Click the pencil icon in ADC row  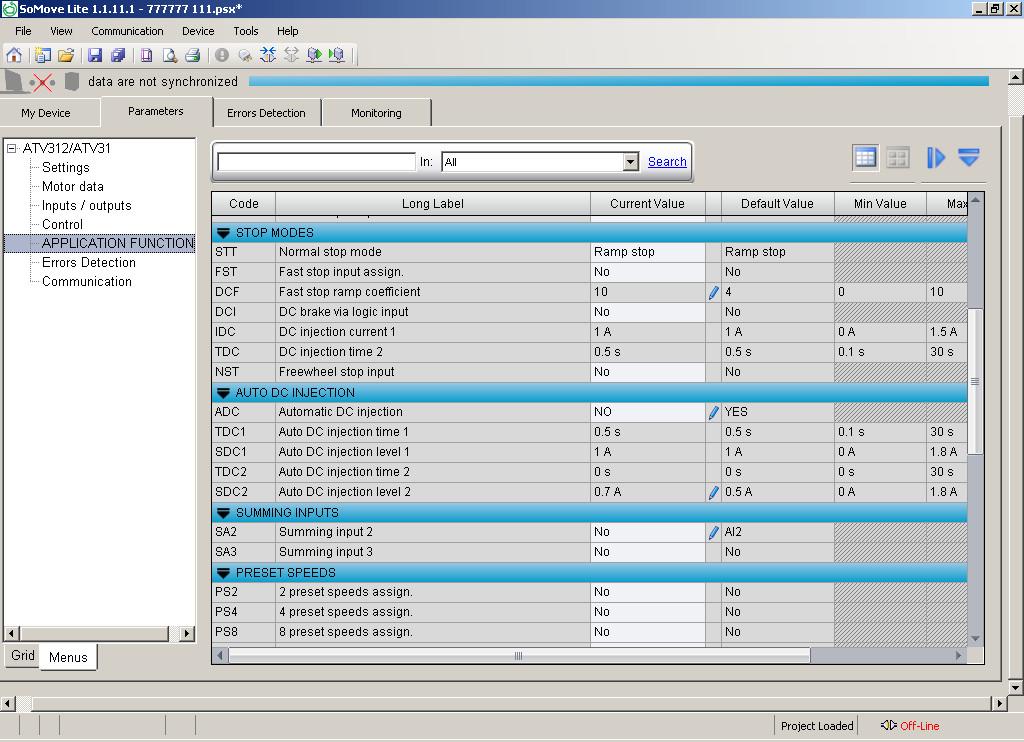(713, 412)
